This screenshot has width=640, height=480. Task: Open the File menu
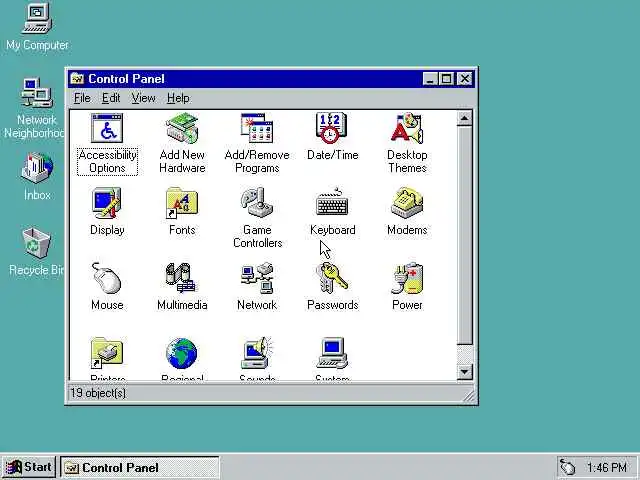(x=82, y=98)
